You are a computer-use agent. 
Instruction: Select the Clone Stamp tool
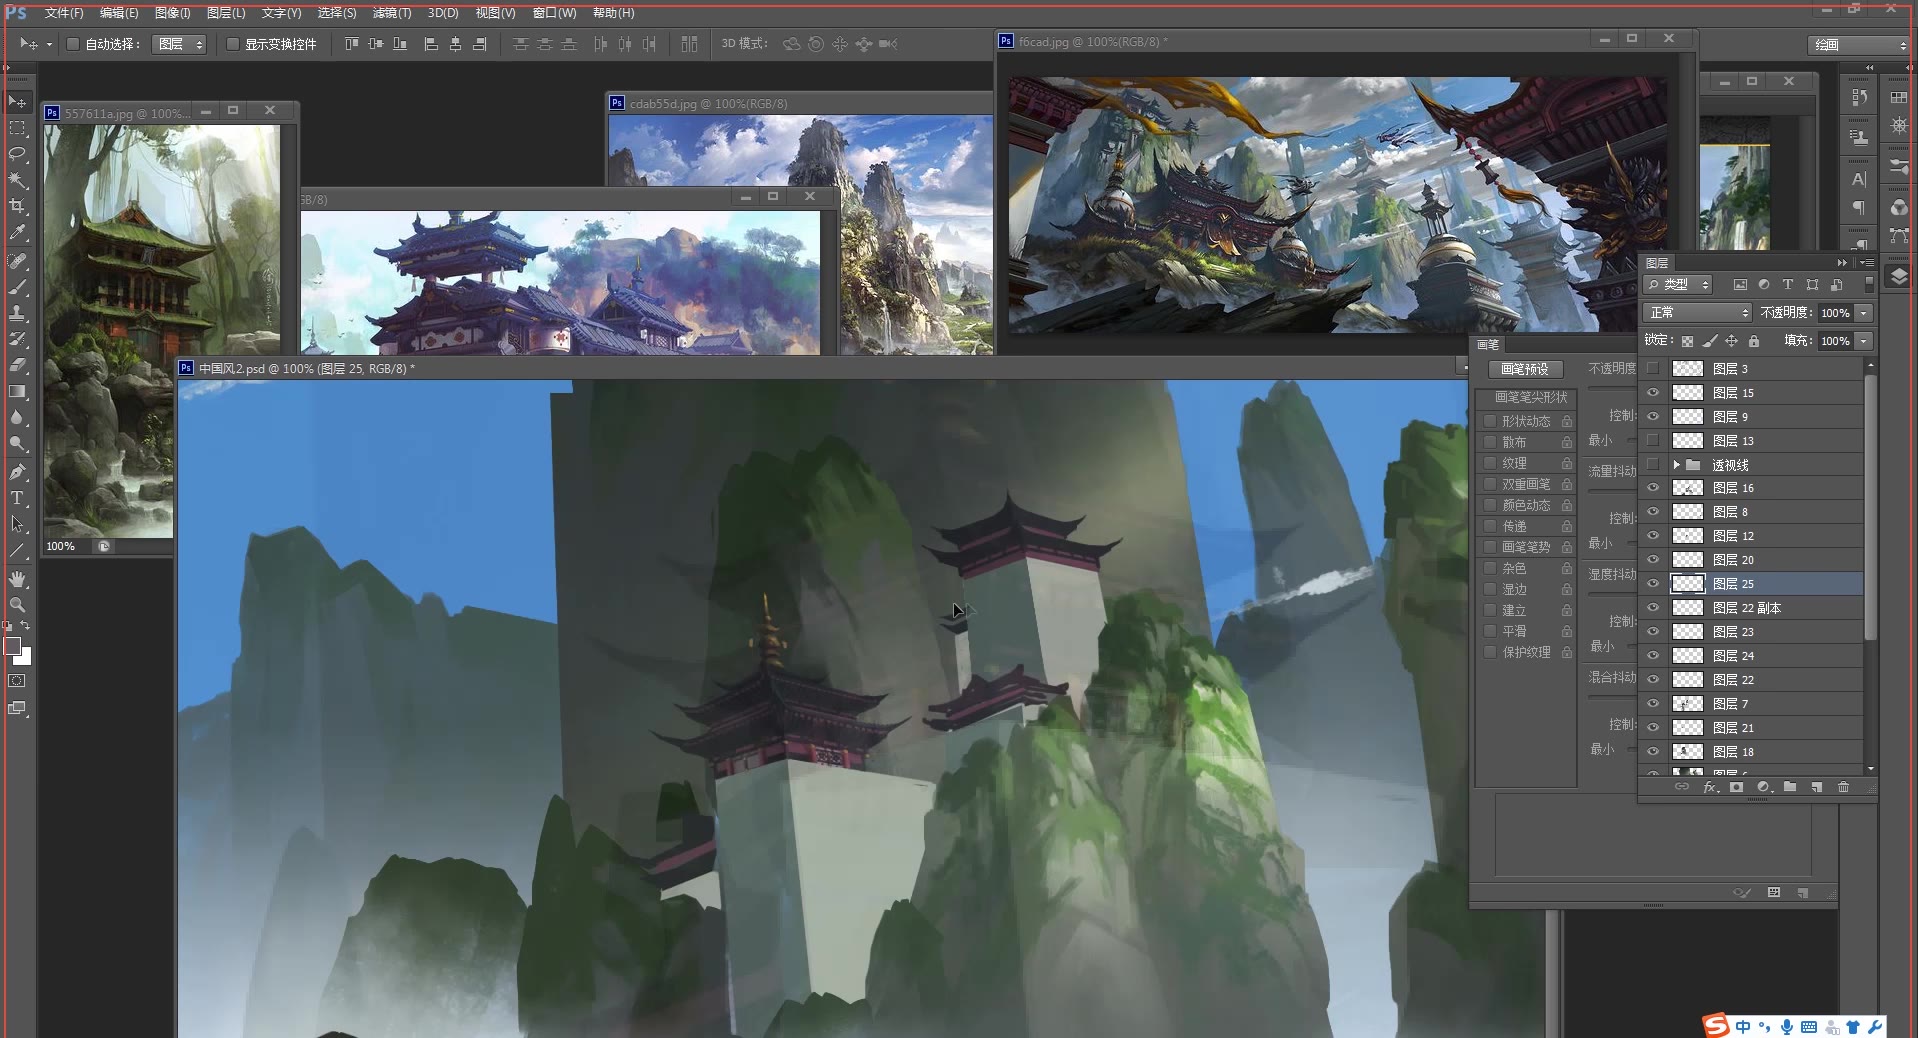(x=18, y=313)
